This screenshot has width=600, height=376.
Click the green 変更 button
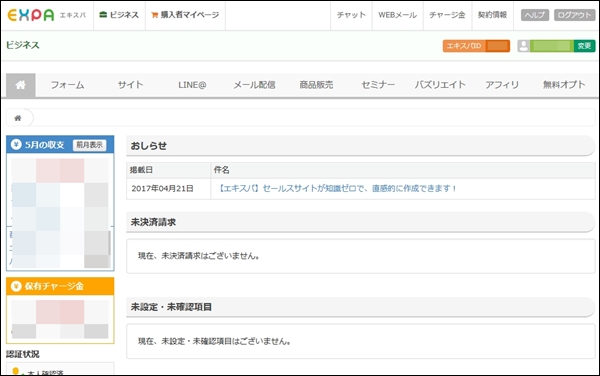tap(584, 46)
